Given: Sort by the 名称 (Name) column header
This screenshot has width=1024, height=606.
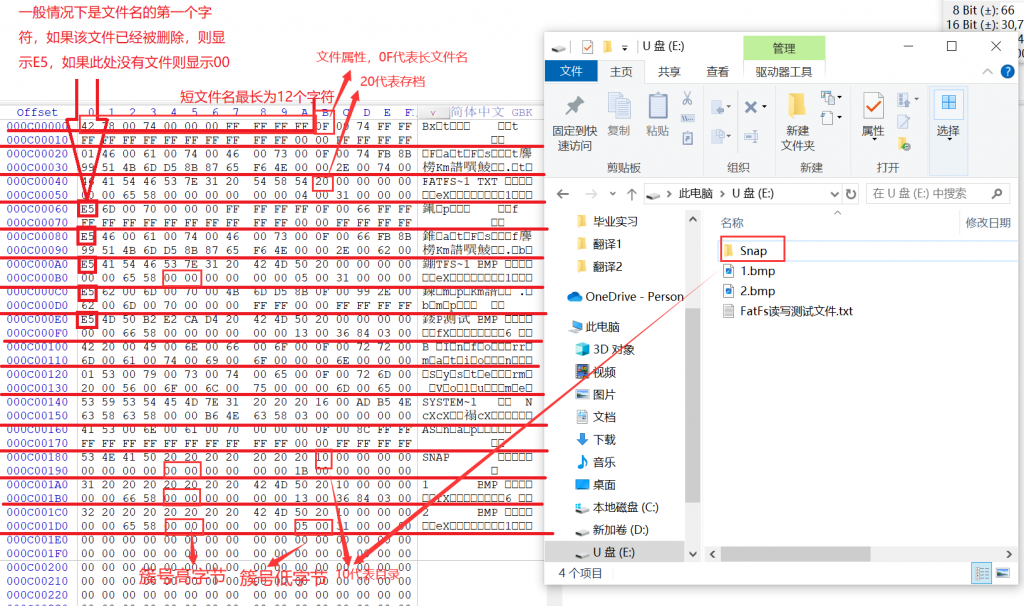Looking at the screenshot, I should coord(732,223).
